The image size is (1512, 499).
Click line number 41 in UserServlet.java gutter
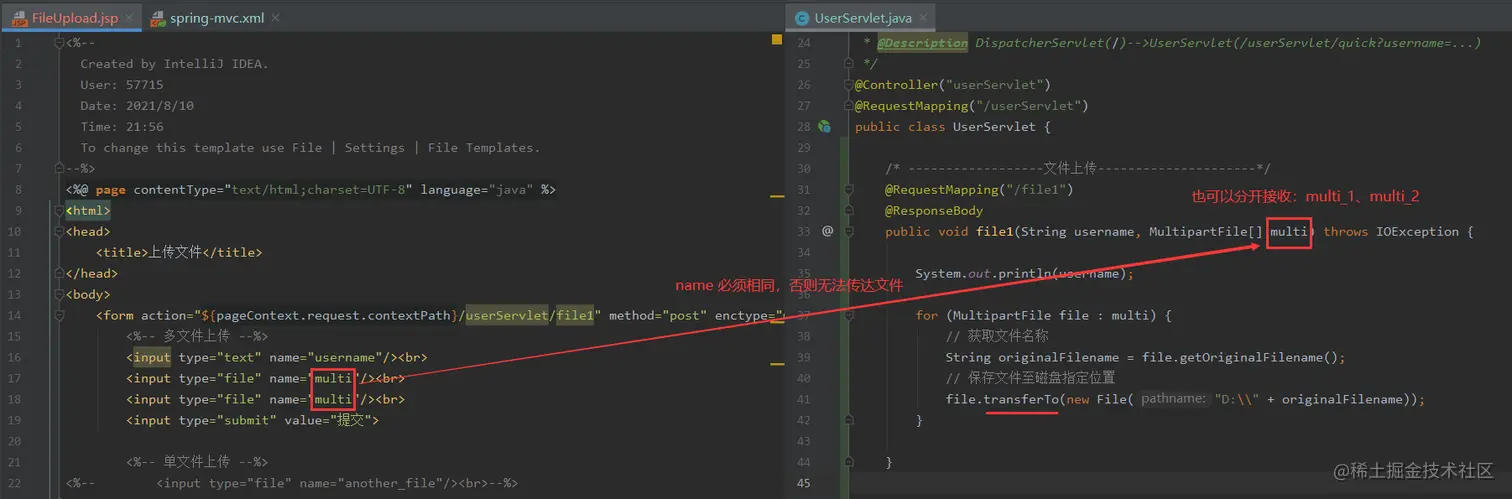click(x=802, y=399)
